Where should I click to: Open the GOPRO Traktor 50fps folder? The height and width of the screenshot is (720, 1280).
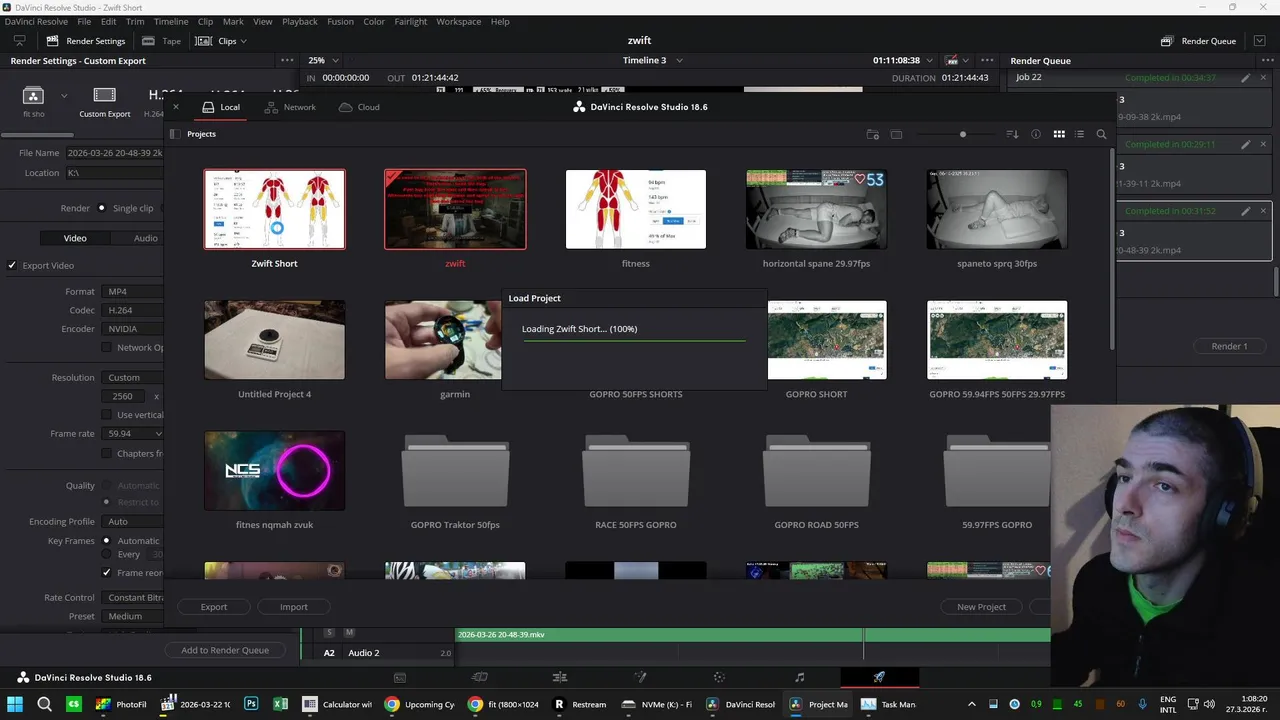click(x=455, y=471)
